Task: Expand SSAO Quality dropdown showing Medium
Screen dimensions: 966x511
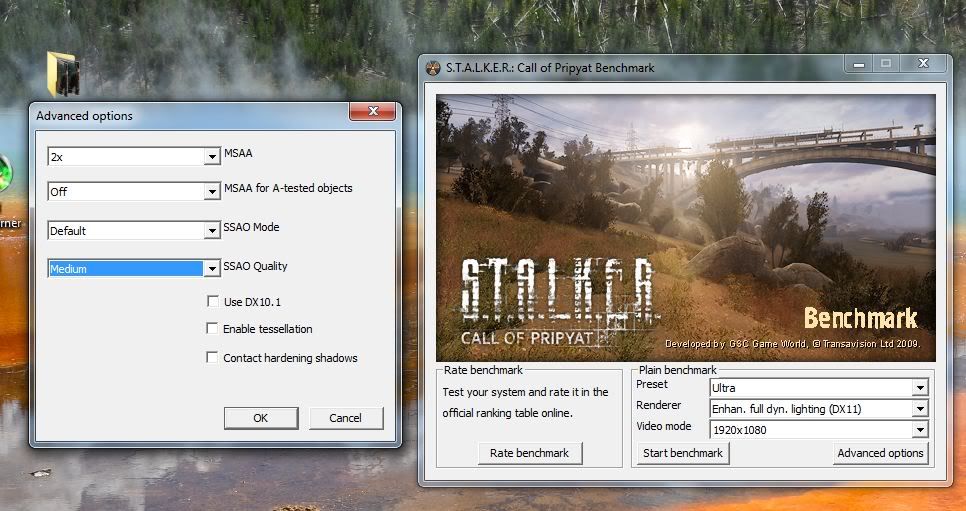Action: click(x=212, y=269)
